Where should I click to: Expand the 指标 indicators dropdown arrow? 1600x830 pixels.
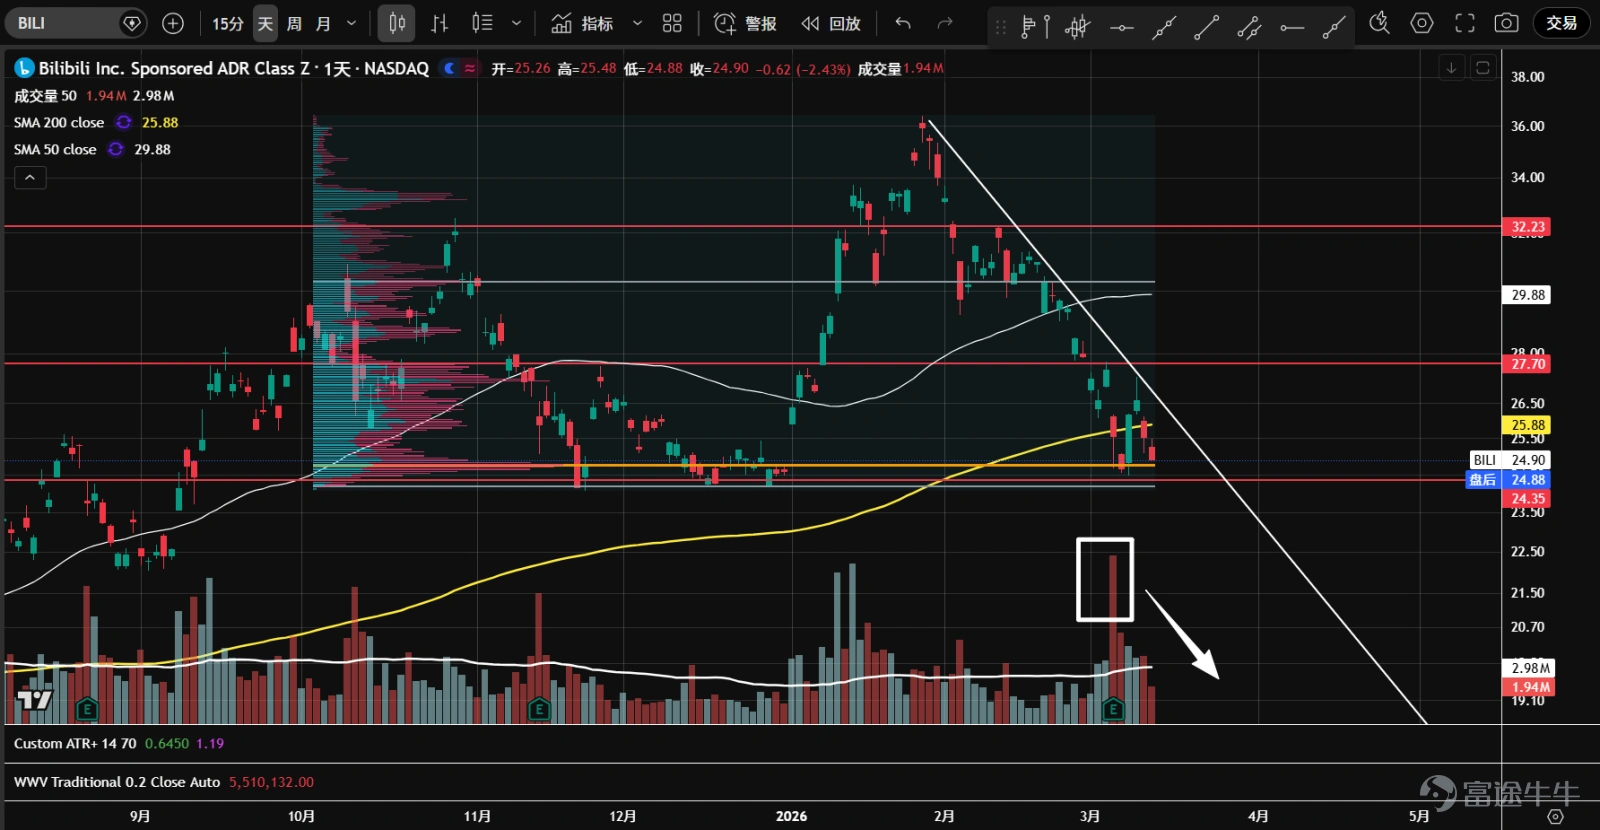coord(637,23)
